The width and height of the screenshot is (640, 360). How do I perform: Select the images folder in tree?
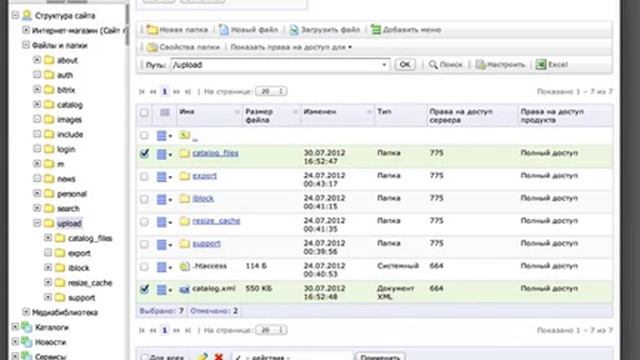coord(69,120)
